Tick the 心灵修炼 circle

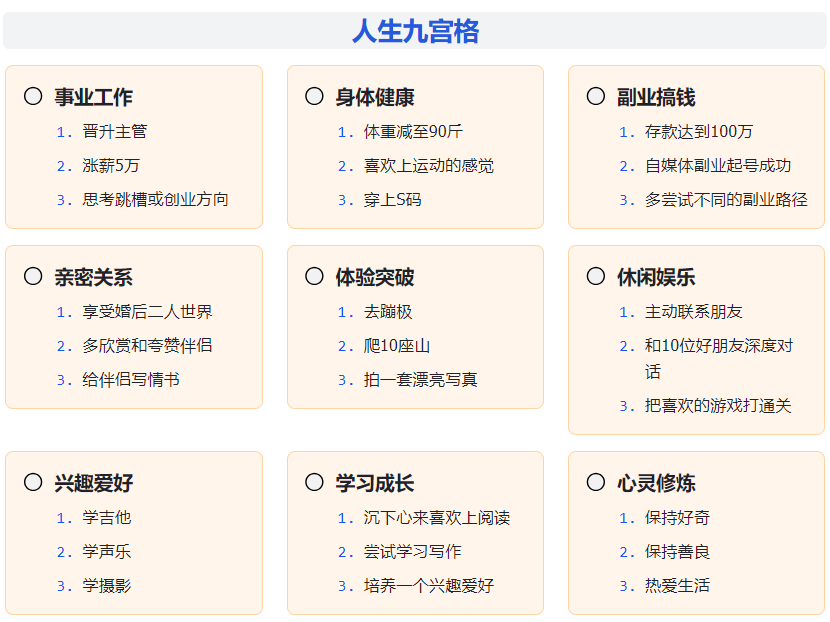(x=596, y=482)
